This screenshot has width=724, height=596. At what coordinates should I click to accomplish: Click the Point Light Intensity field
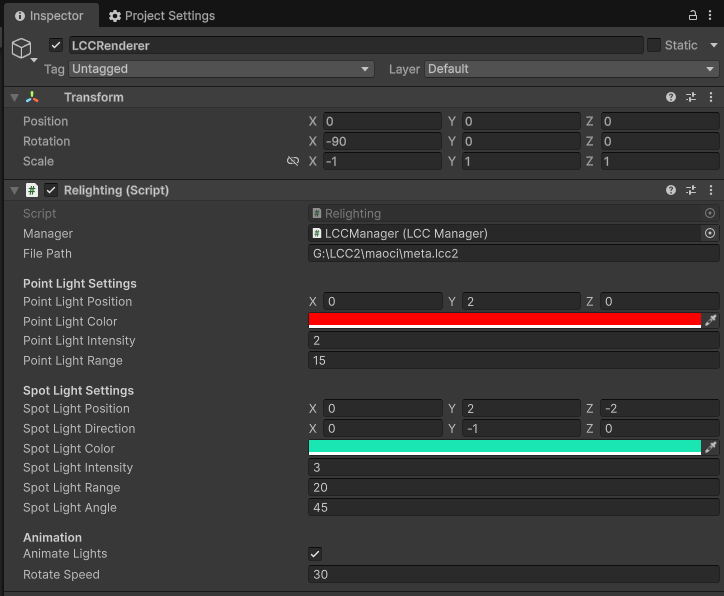(x=513, y=340)
